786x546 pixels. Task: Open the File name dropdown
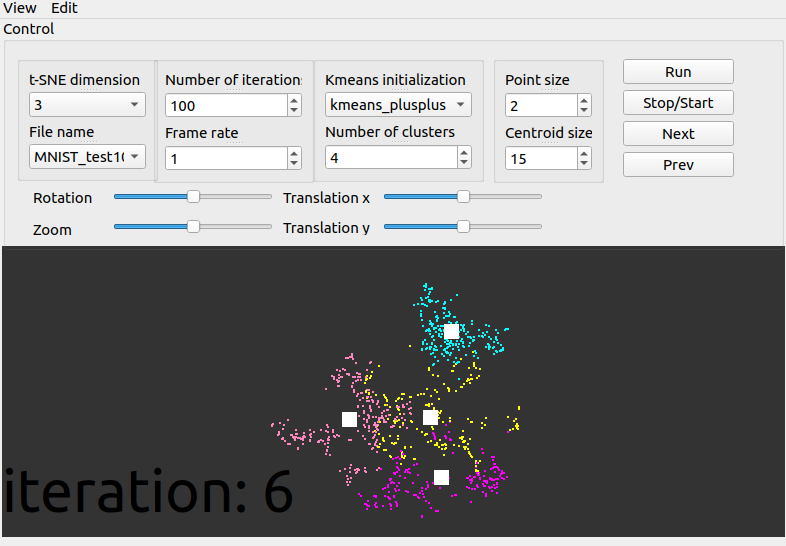[88, 157]
